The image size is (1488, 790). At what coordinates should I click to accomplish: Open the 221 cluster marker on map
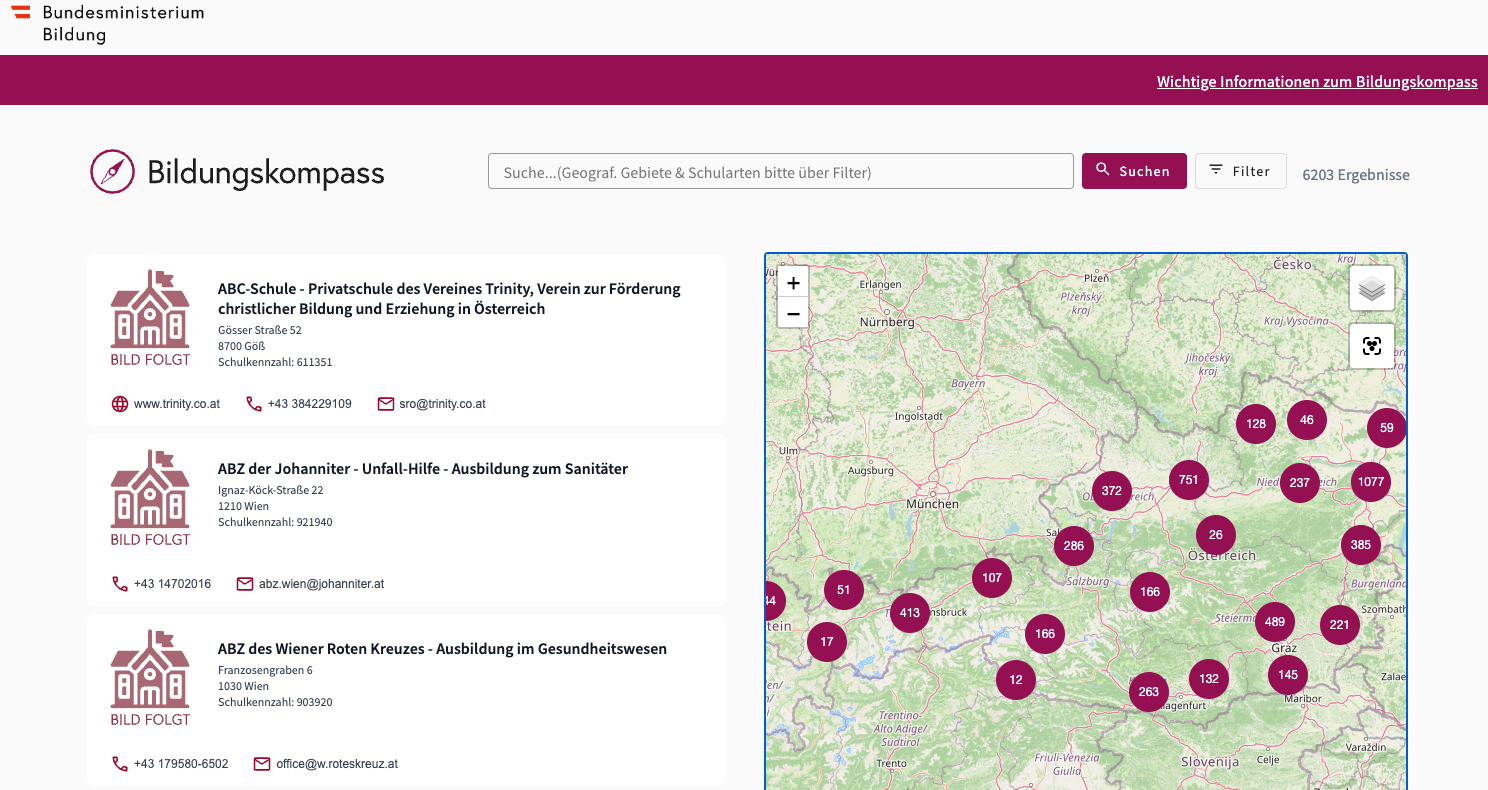(x=1339, y=625)
